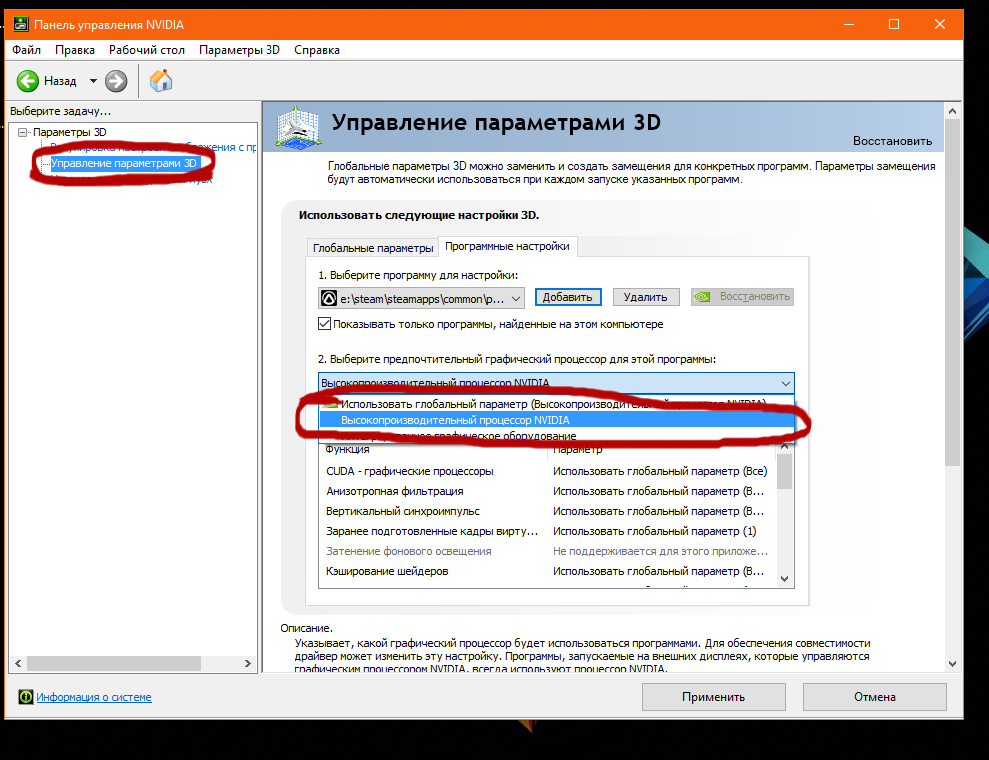The width and height of the screenshot is (989, 760).
Task: Toggle 'Показывать только программы' checkbox
Action: coord(325,324)
